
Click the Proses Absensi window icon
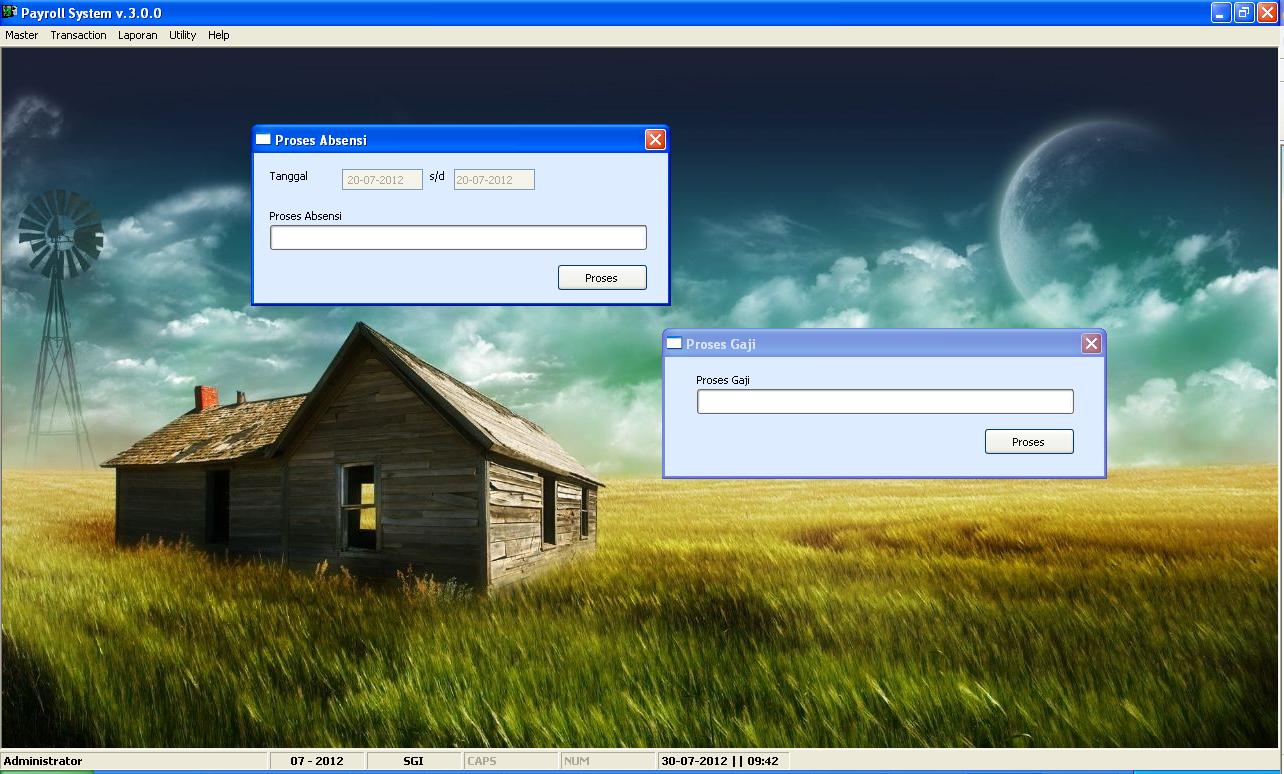[263, 140]
